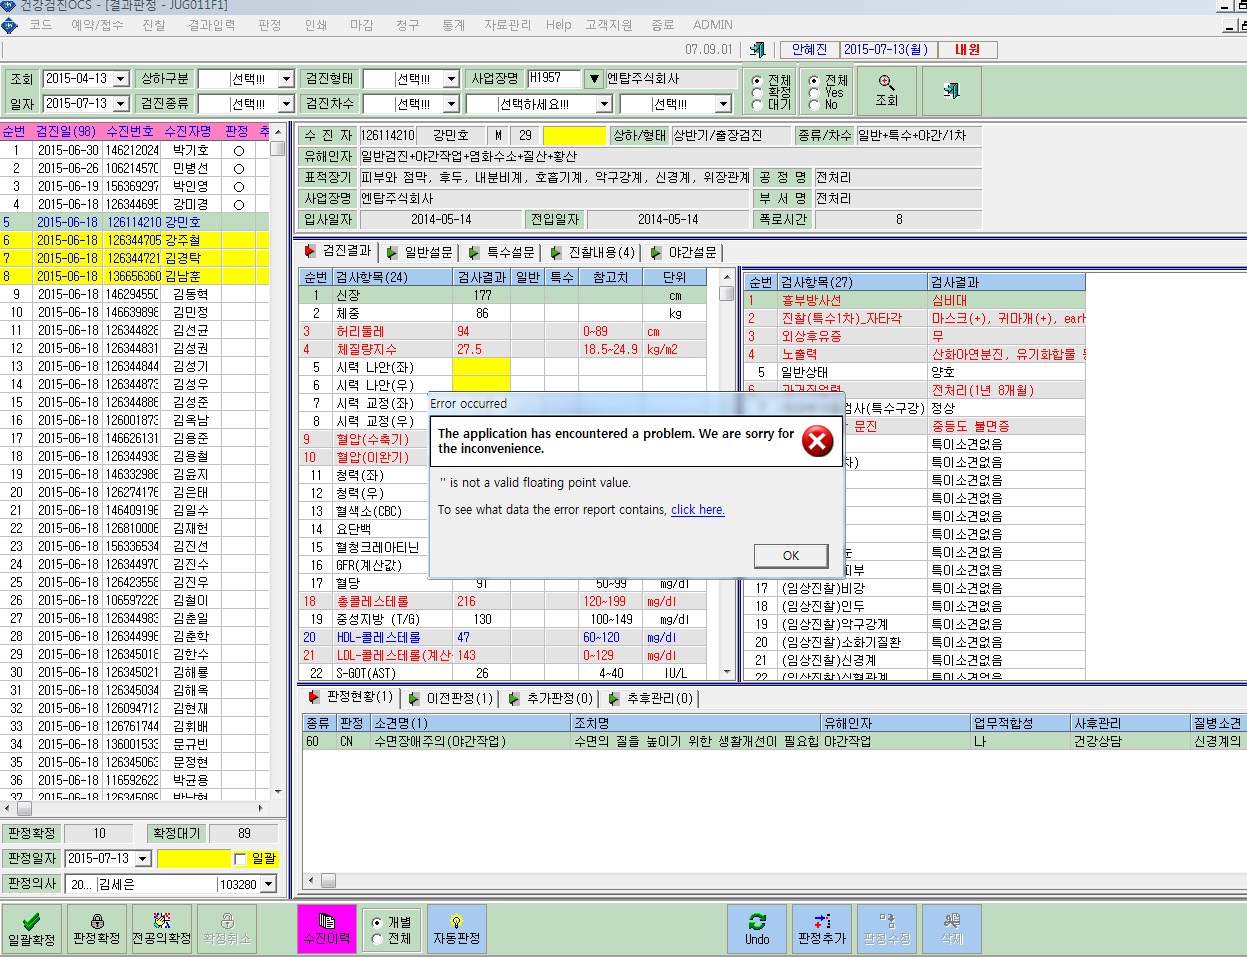
Task: Open the 판정의사 doctor dropdown
Action: [268, 884]
